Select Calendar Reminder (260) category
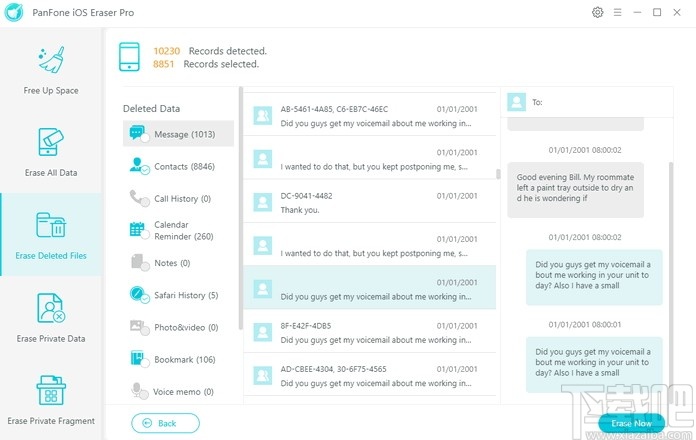The height and width of the screenshot is (440, 696). (x=178, y=230)
